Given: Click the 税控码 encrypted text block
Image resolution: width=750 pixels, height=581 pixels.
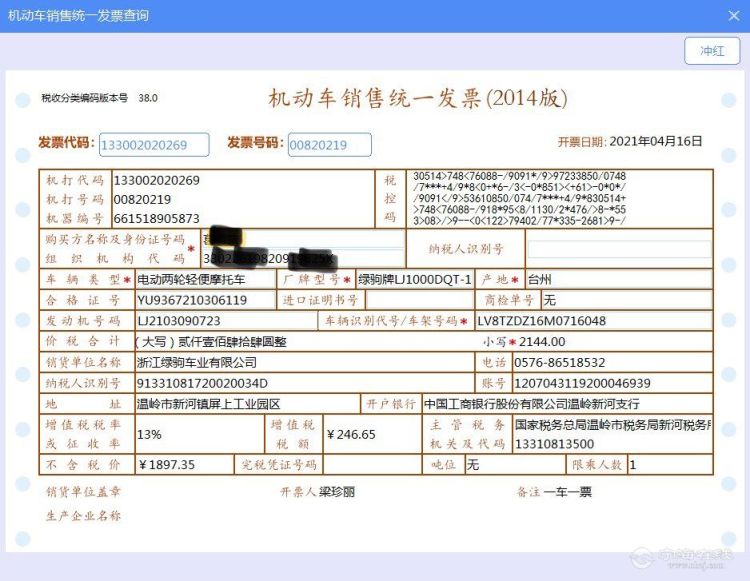Looking at the screenshot, I should (x=519, y=198).
